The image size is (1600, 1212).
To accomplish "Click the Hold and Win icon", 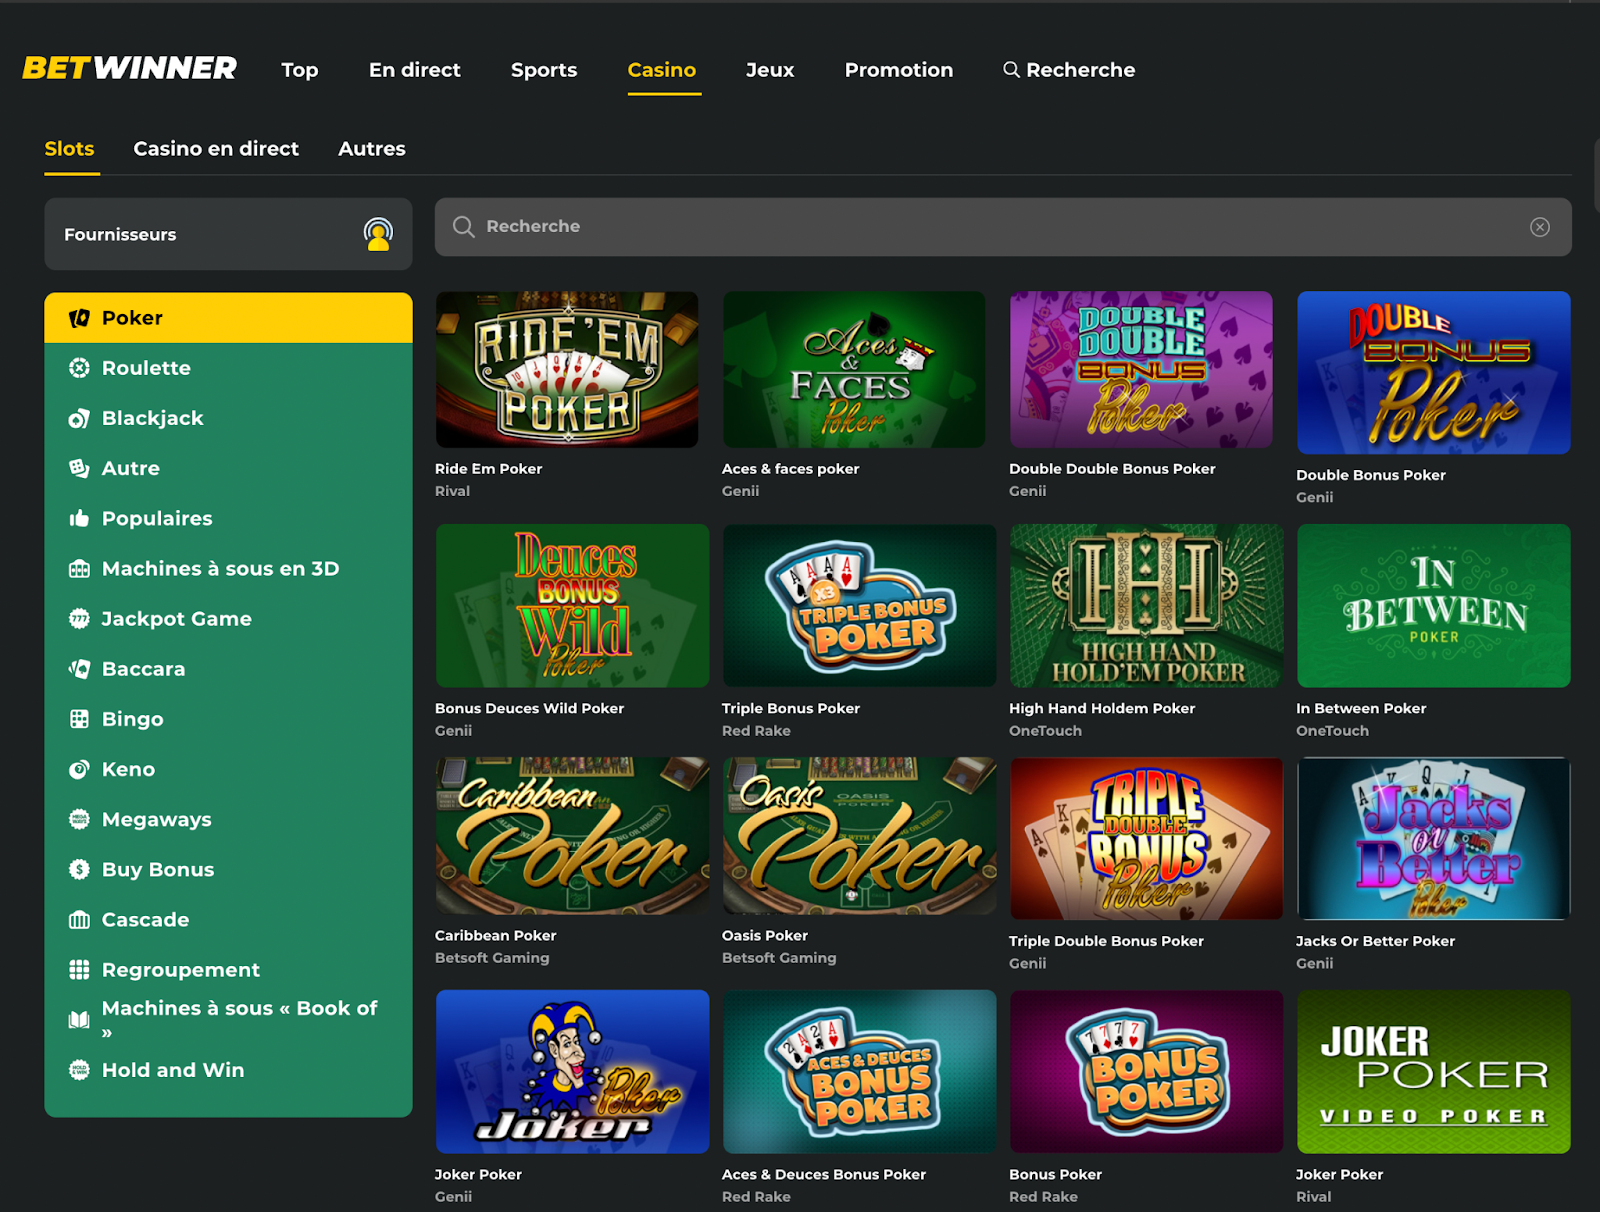I will point(79,1070).
